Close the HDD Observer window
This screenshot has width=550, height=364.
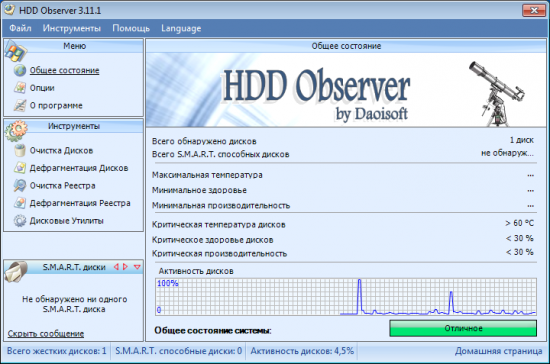(534, 10)
